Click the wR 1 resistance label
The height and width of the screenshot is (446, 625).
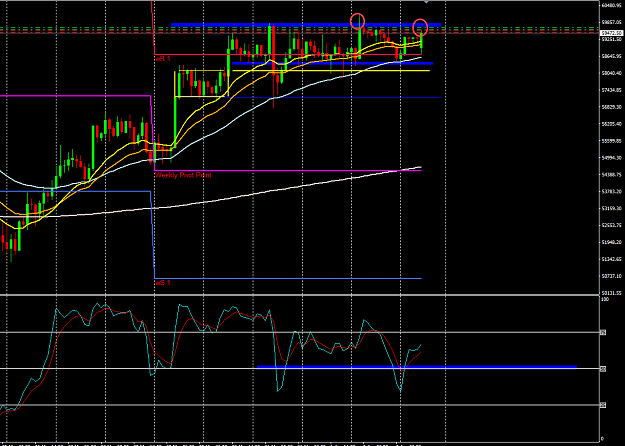pyautogui.click(x=163, y=59)
